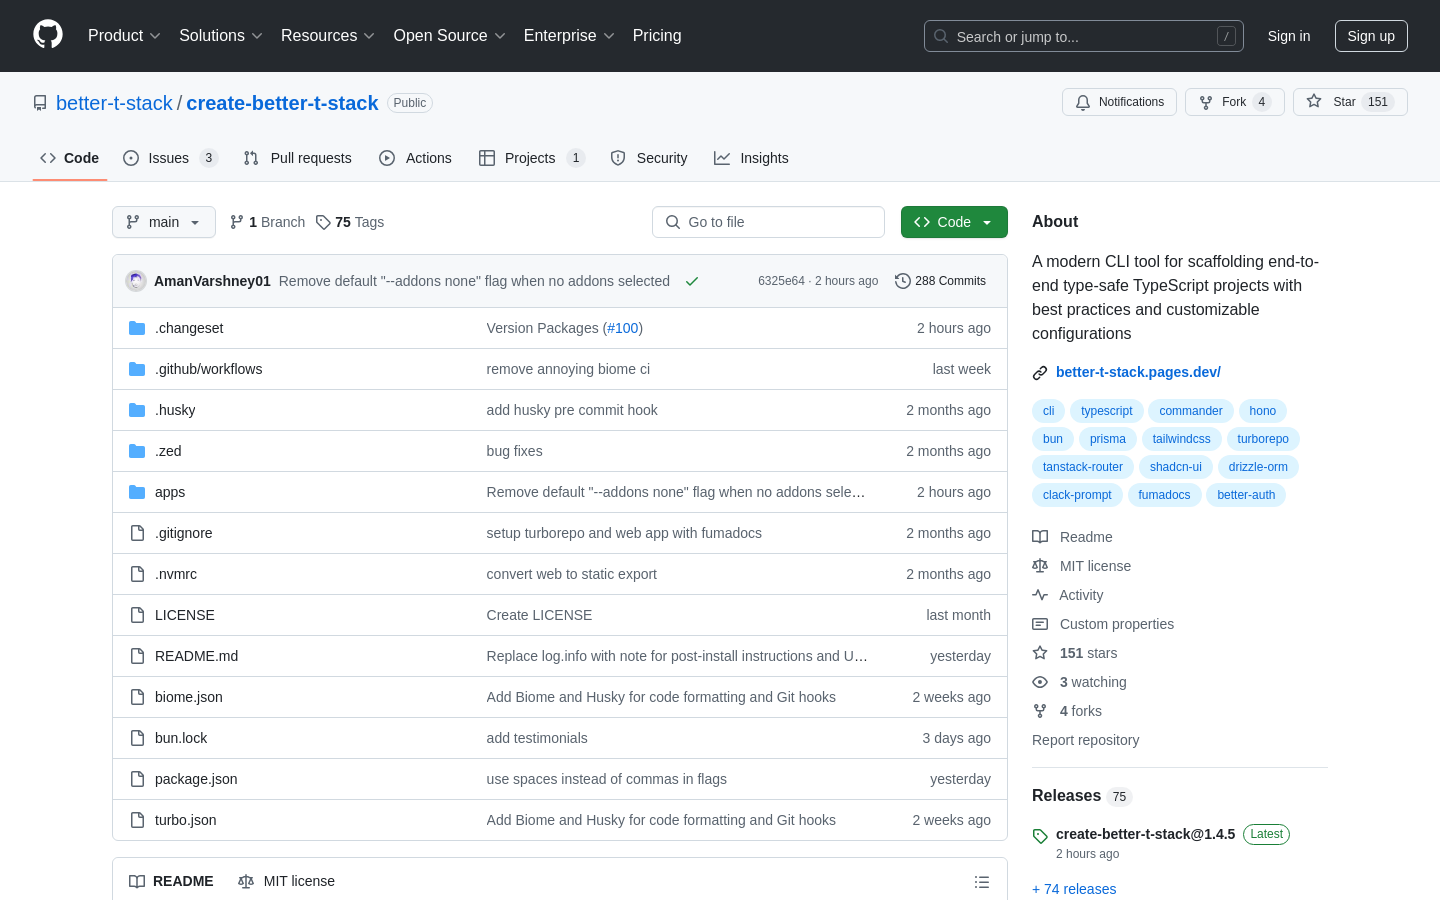Screen dimensions: 1440x900
Task: Select the README tab below file list
Action: click(171, 881)
